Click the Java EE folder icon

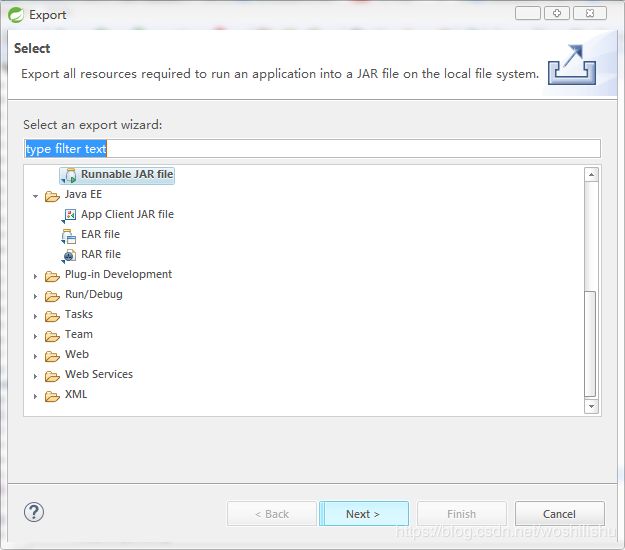(52, 196)
